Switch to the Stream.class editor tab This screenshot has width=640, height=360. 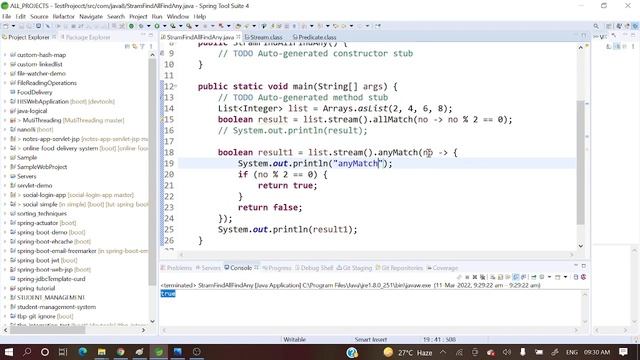point(264,37)
